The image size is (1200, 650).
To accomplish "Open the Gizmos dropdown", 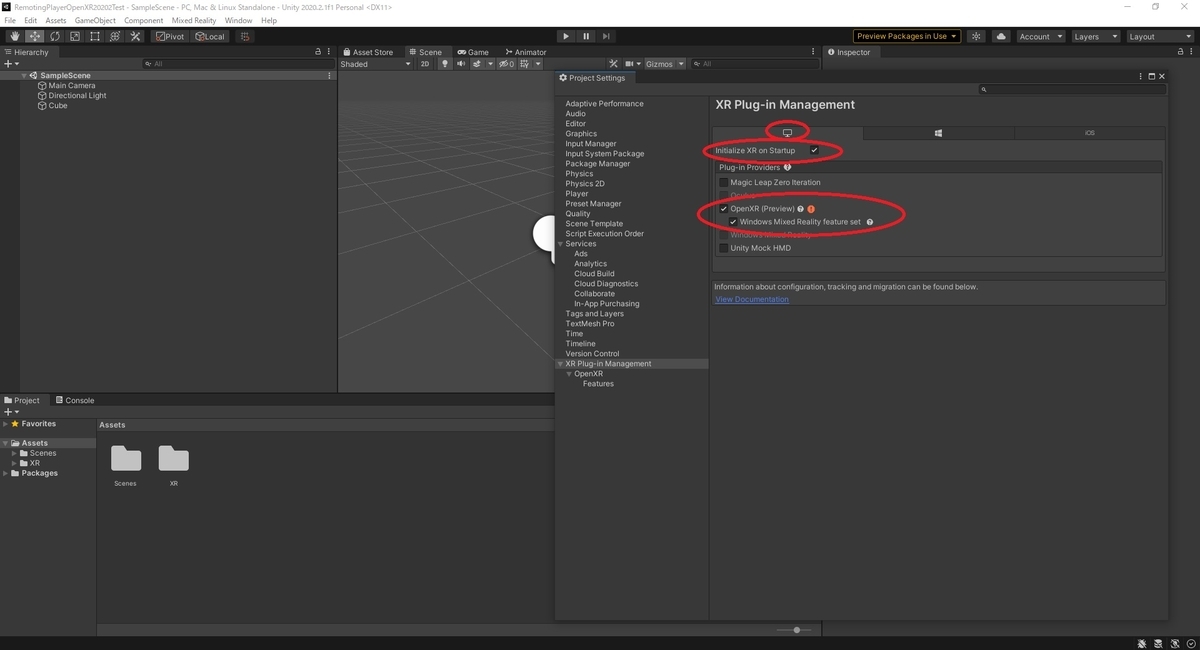I will [665, 64].
